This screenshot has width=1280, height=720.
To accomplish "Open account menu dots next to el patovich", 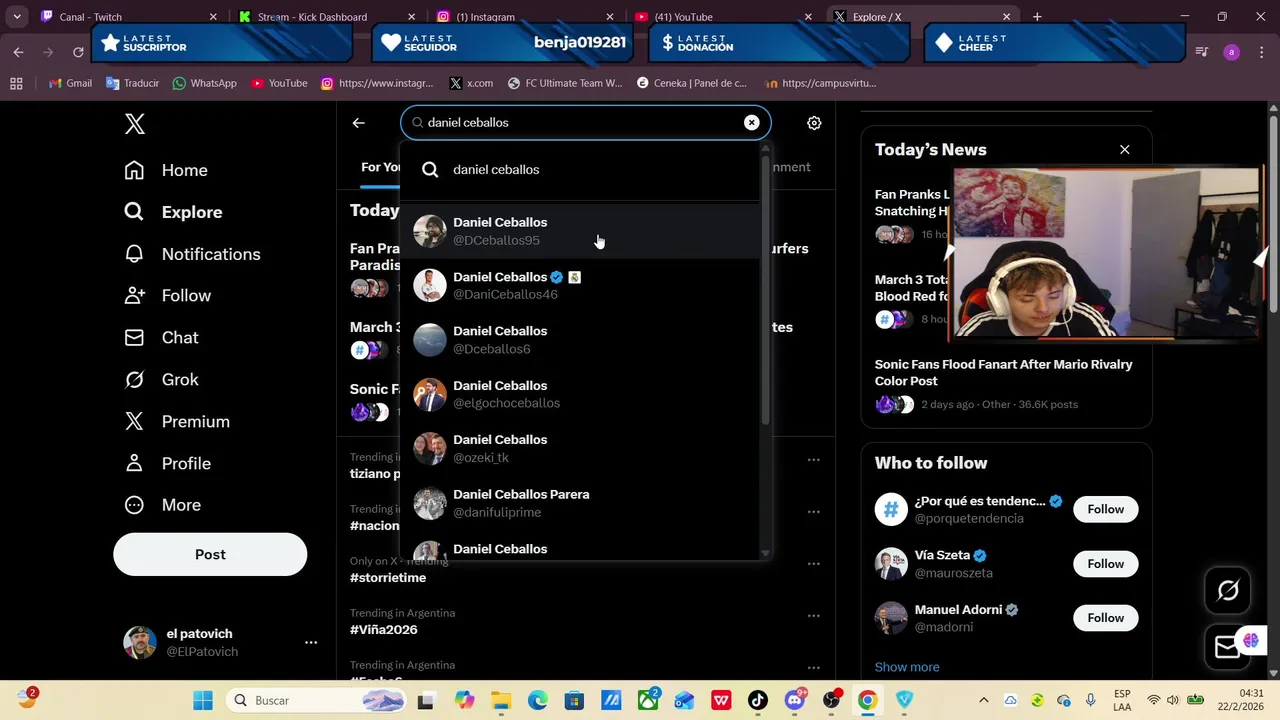I will point(311,643).
